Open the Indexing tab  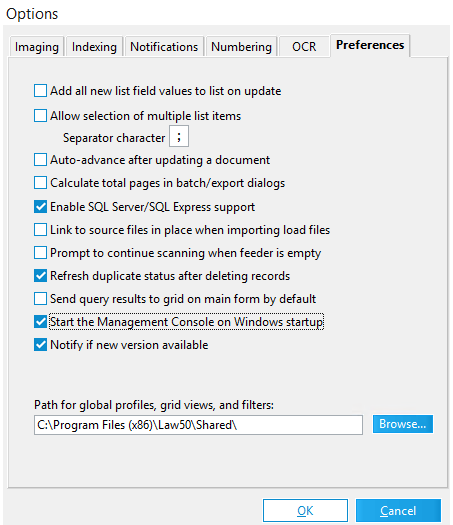[94, 47]
